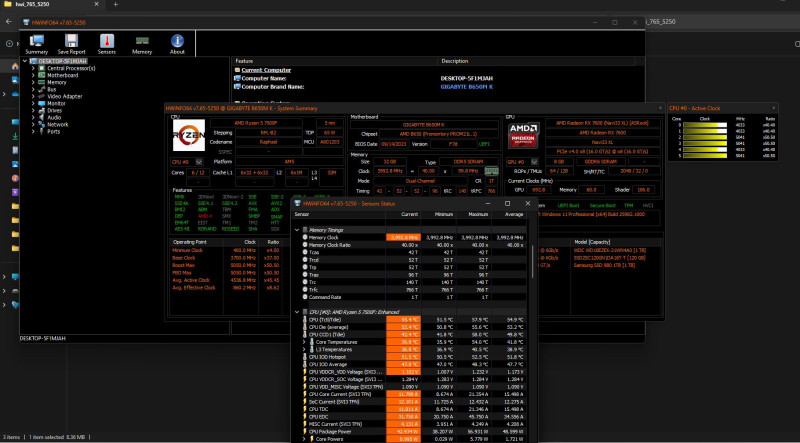Viewport: 800px width, 443px height.
Task: Select the Audio item in hardware tree
Action: (x=54, y=117)
